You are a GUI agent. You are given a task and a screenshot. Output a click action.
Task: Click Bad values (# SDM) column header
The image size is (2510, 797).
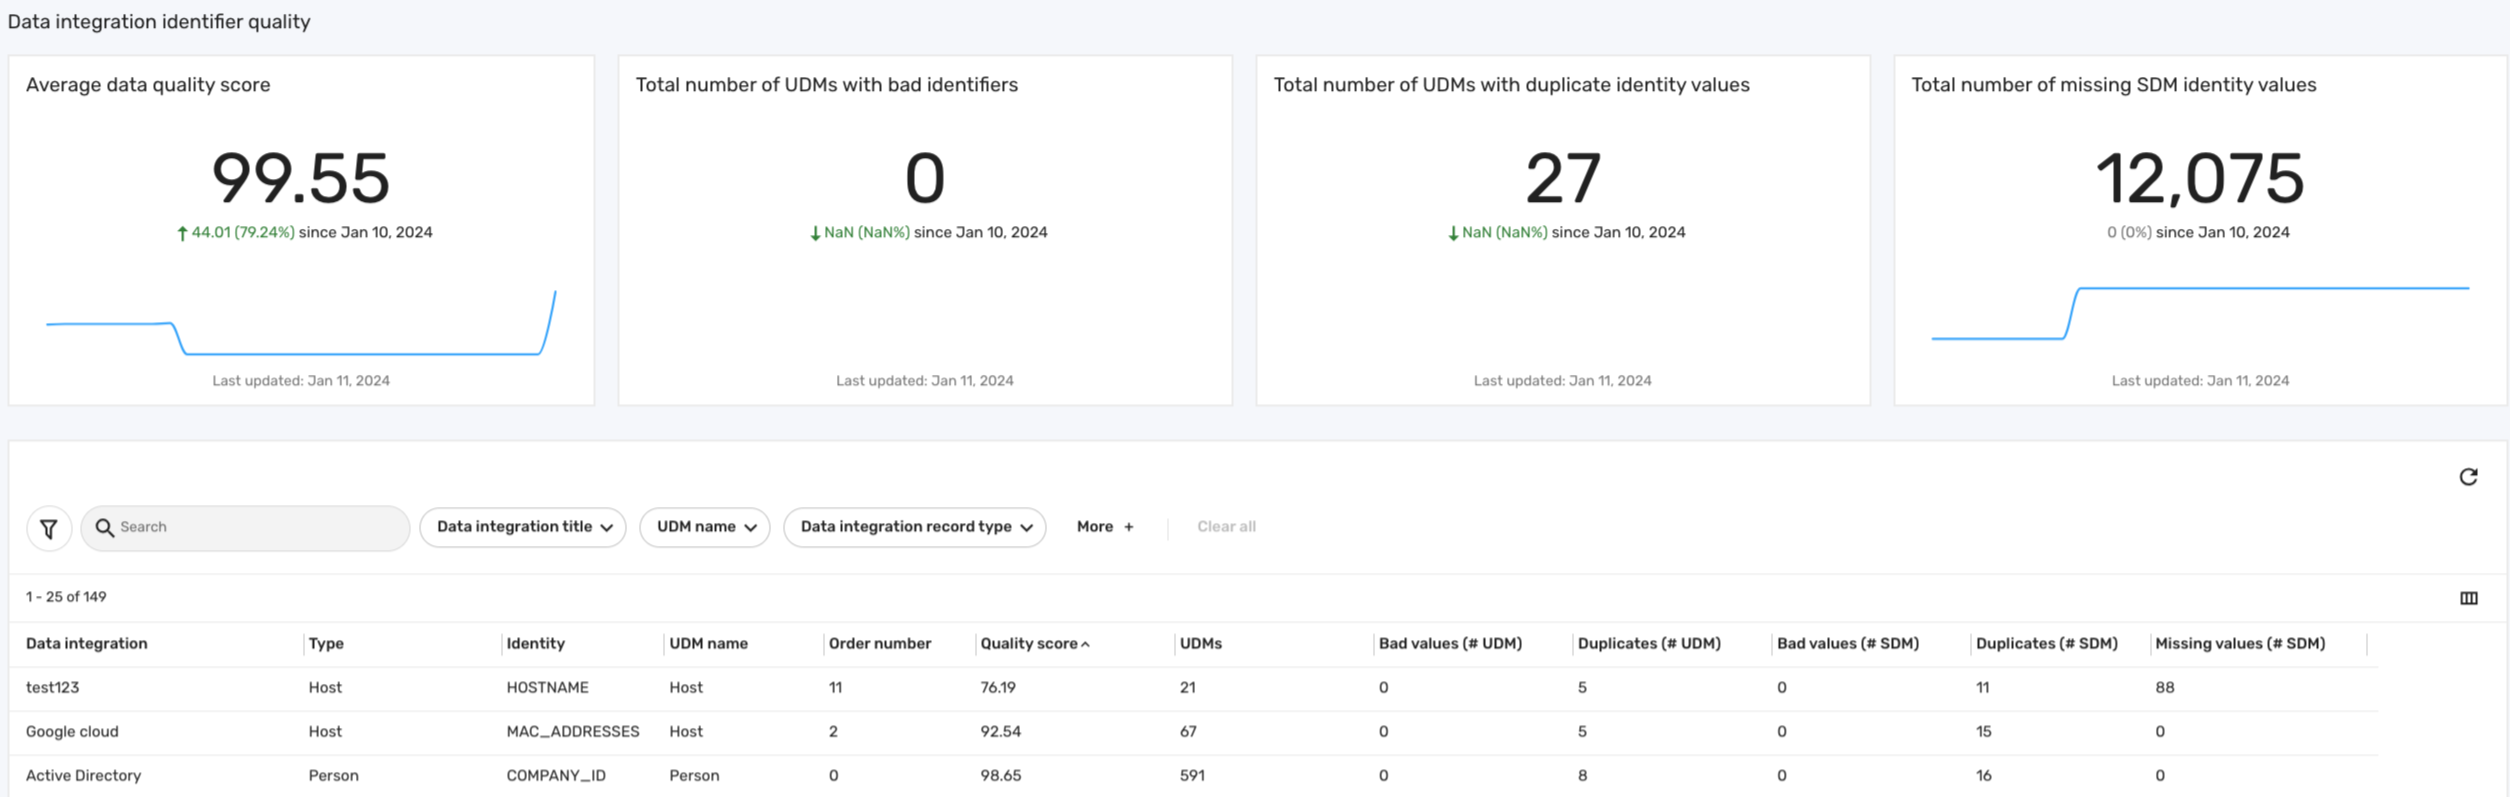(1847, 644)
